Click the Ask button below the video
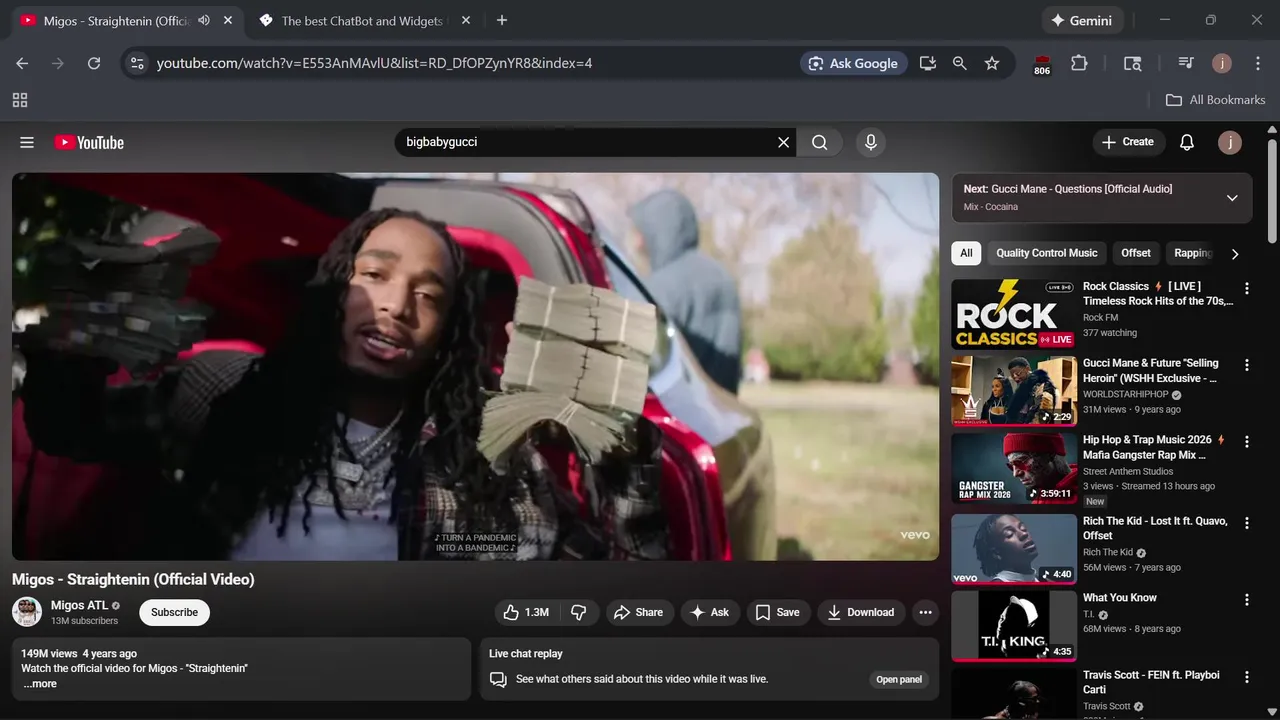Screen dimensions: 1280x720 click(x=709, y=612)
